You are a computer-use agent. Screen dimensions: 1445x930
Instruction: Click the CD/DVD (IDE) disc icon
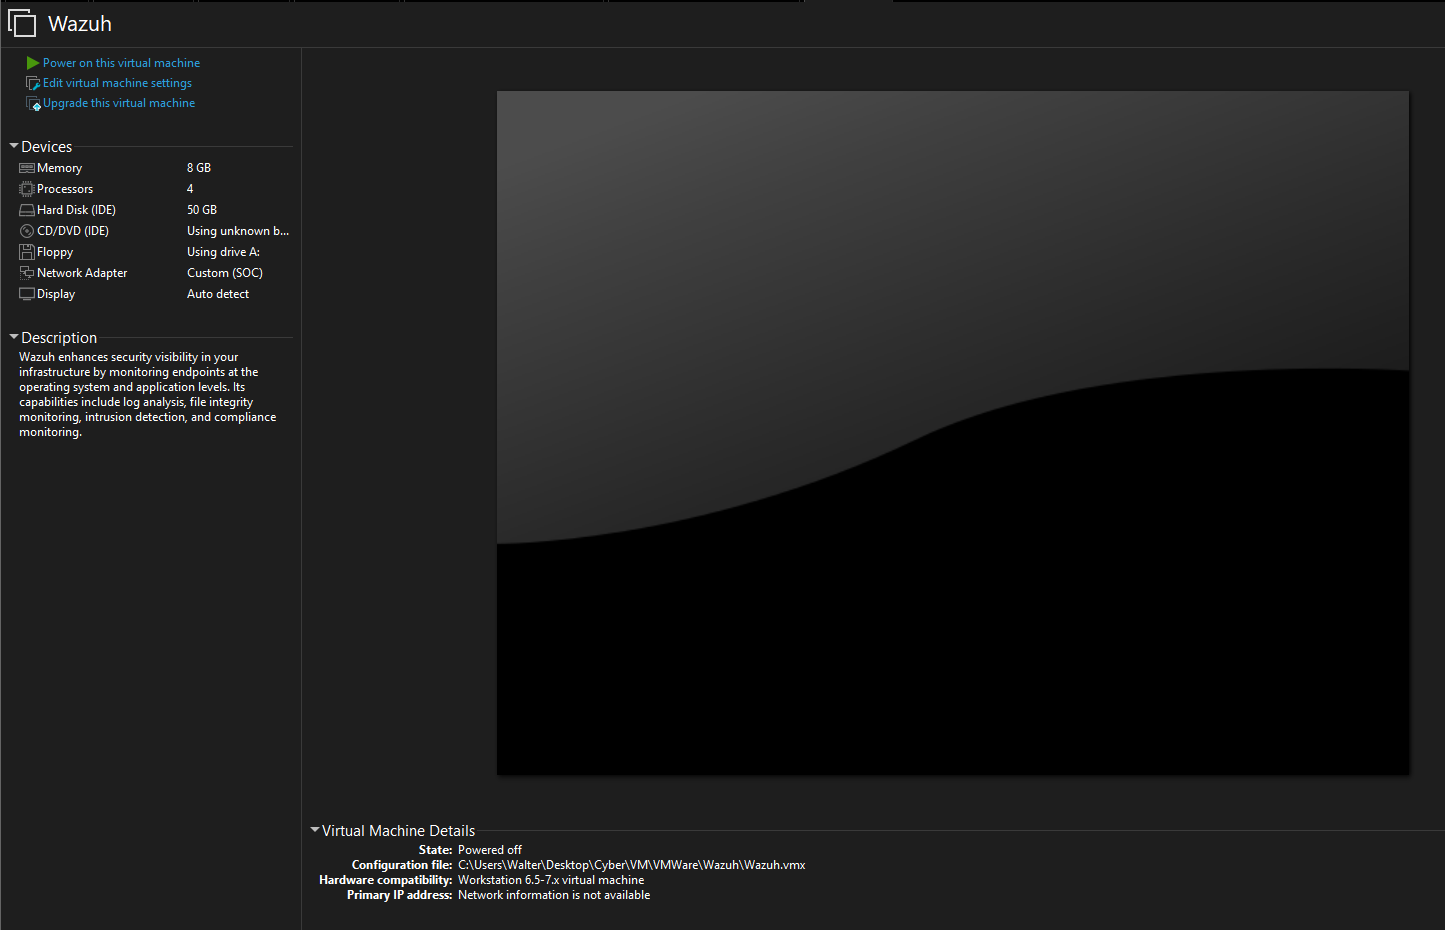[x=27, y=231]
